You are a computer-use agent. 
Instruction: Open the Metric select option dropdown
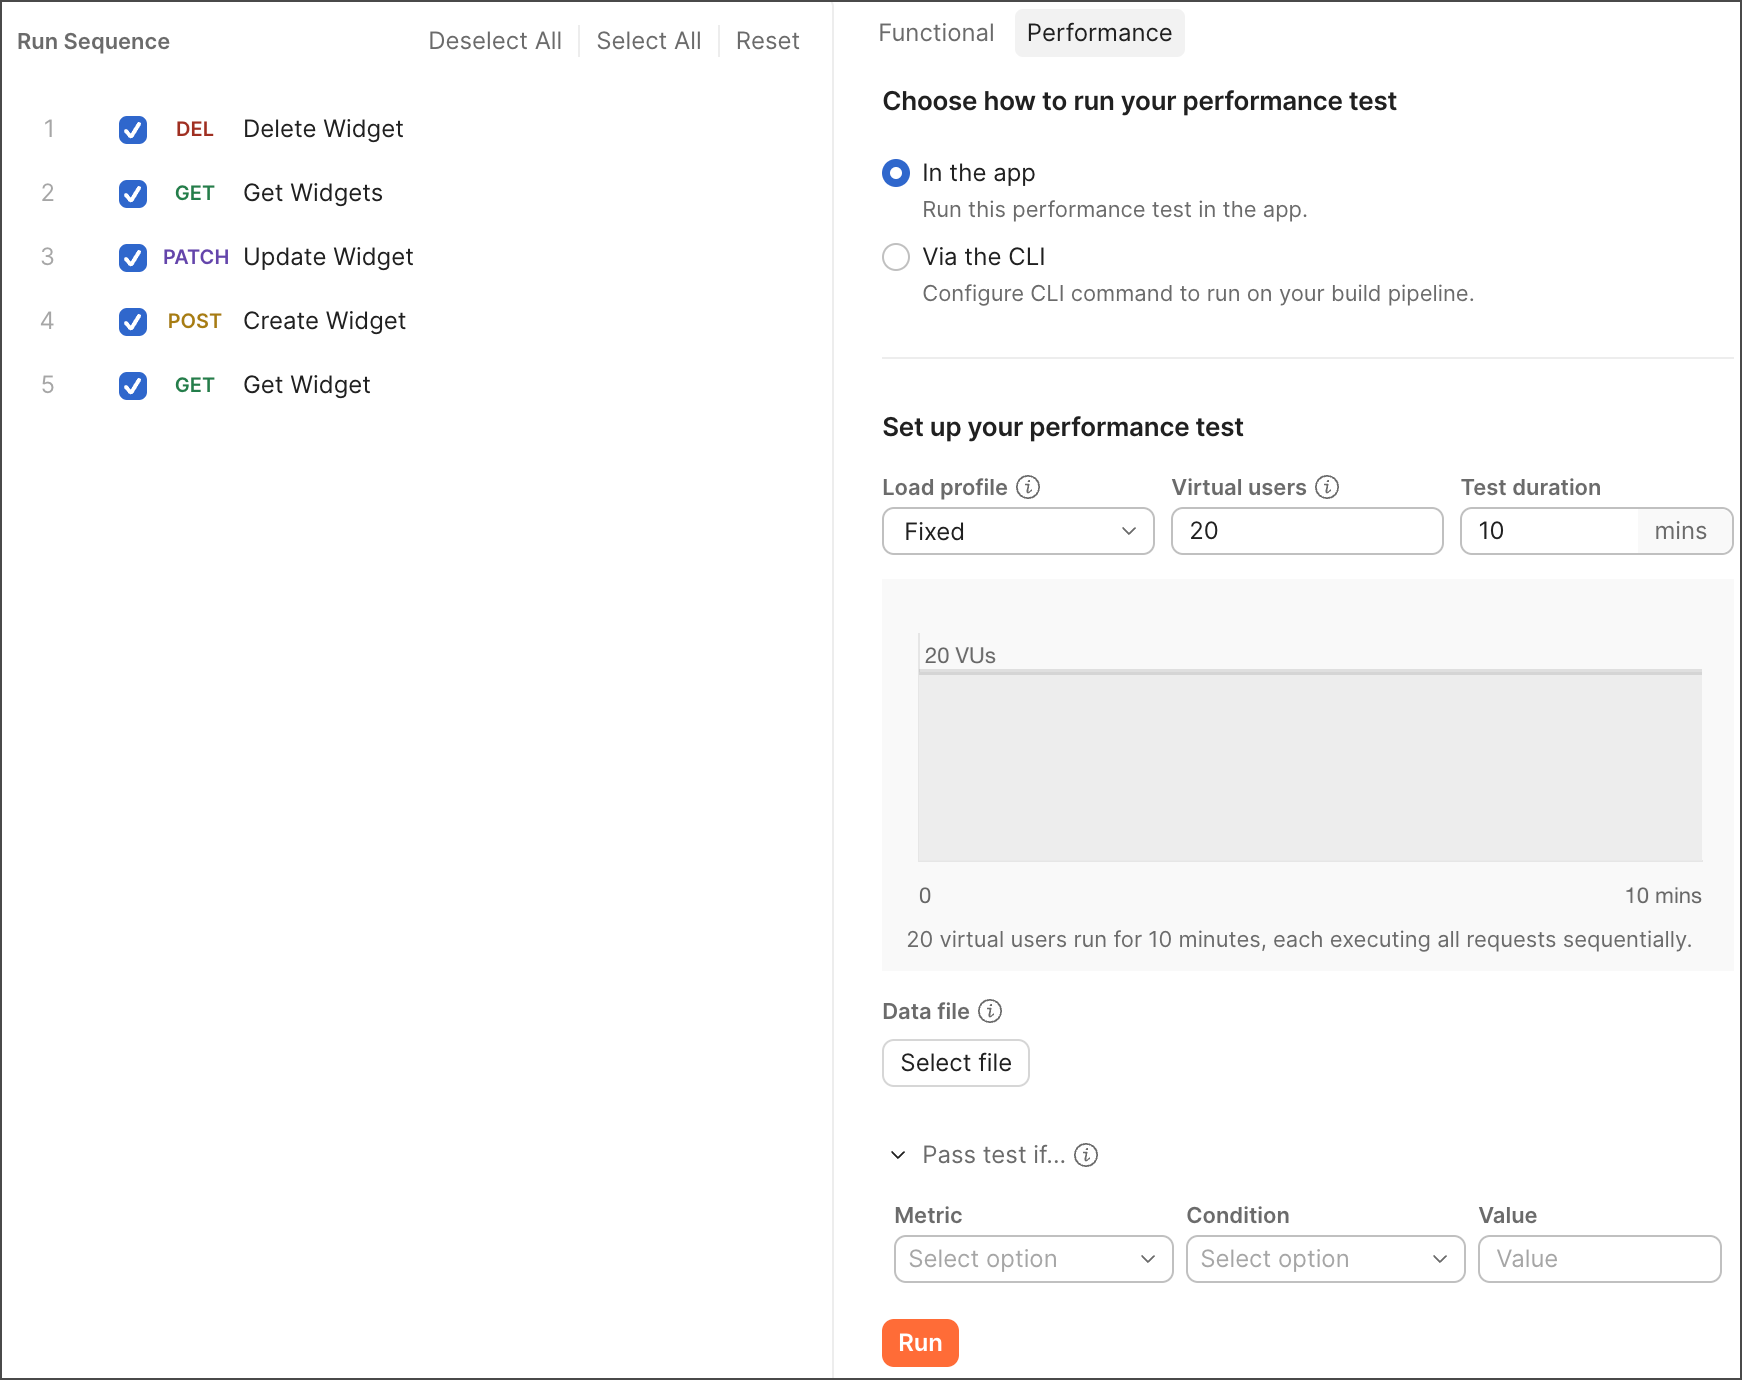pyautogui.click(x=1033, y=1258)
